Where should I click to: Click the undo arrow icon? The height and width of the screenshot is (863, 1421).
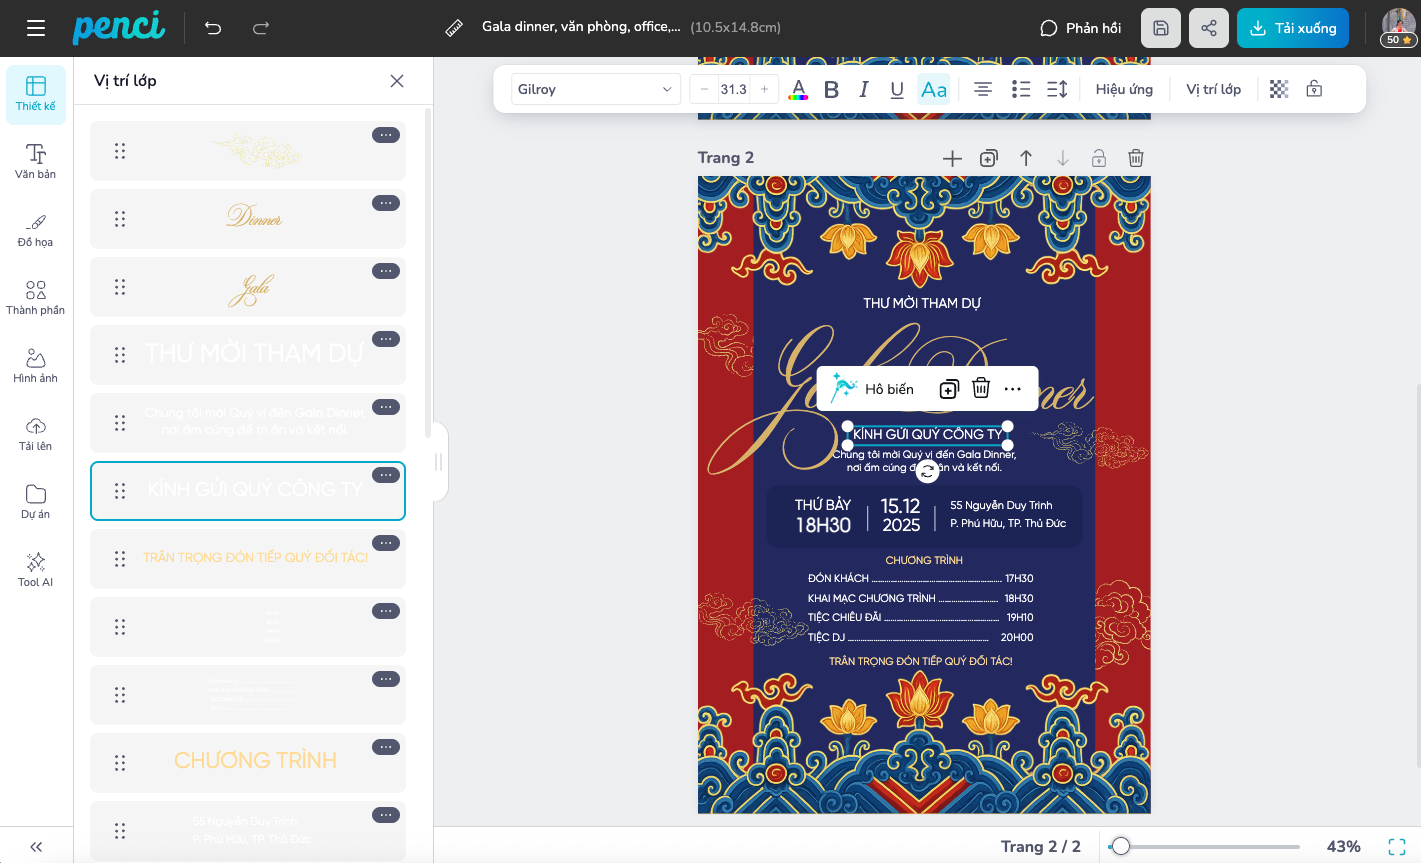(213, 28)
